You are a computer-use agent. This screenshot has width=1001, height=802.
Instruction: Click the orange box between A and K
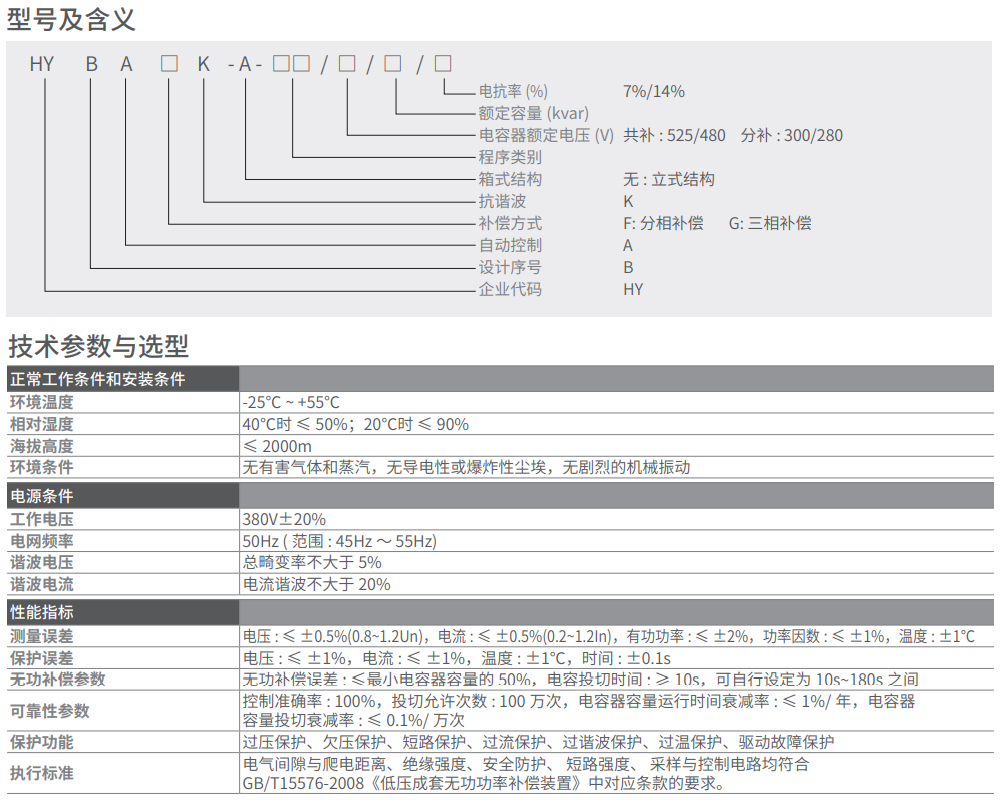point(169,64)
